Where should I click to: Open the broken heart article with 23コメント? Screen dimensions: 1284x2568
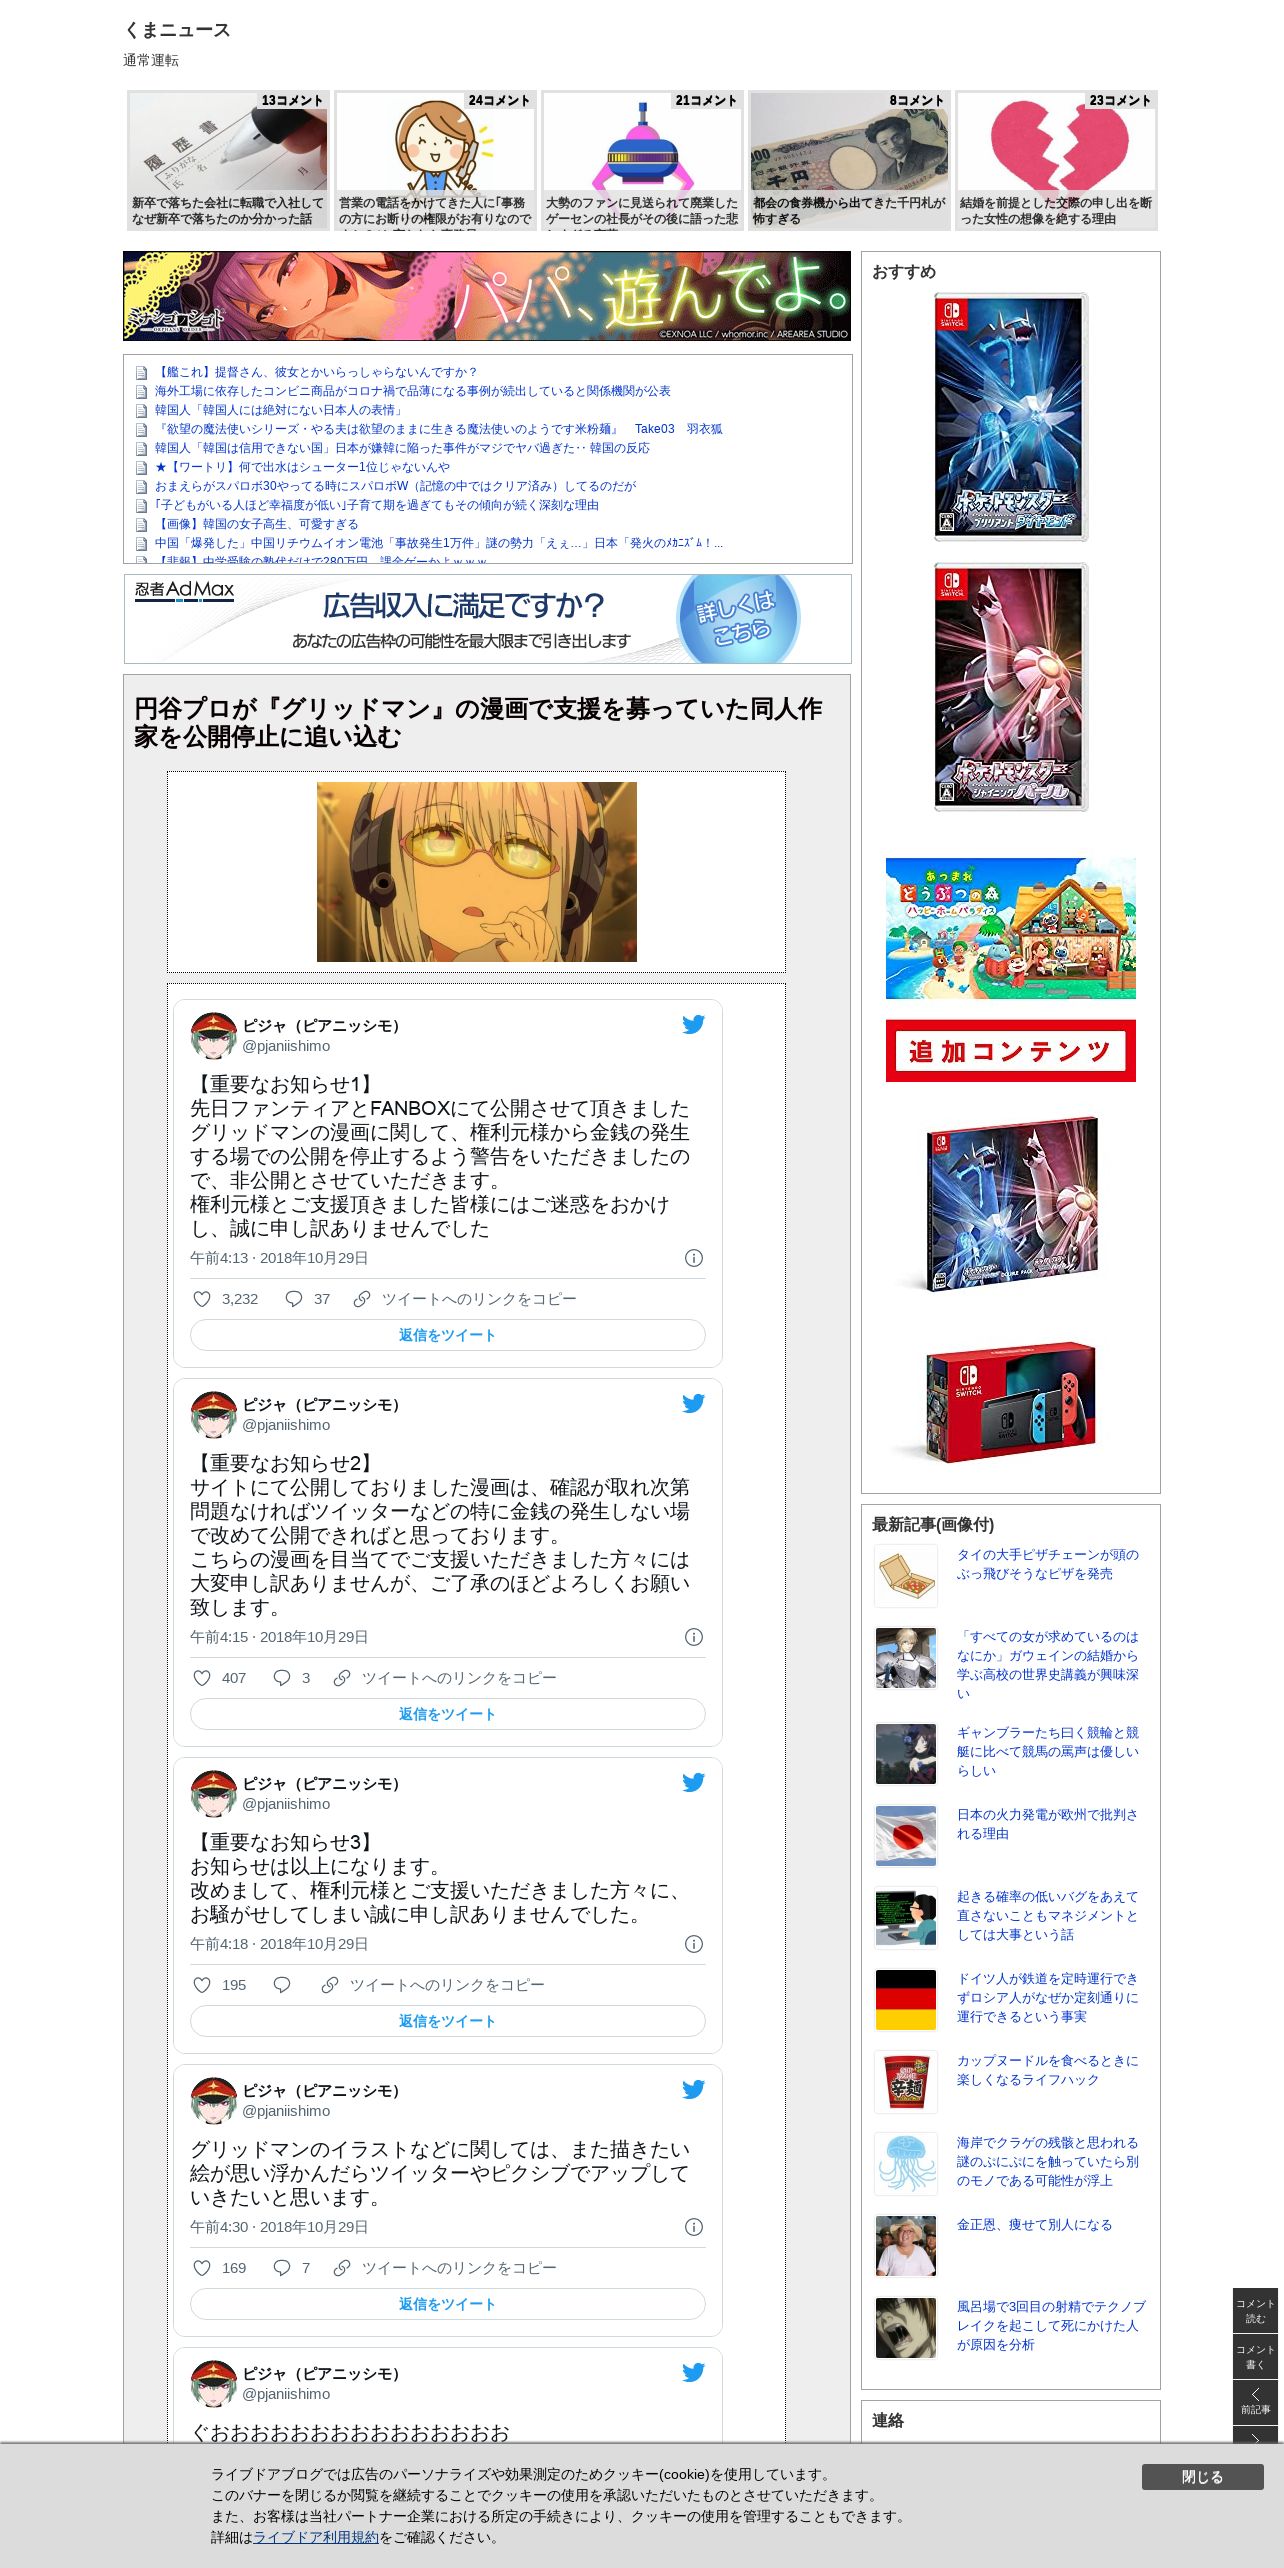coord(1056,160)
